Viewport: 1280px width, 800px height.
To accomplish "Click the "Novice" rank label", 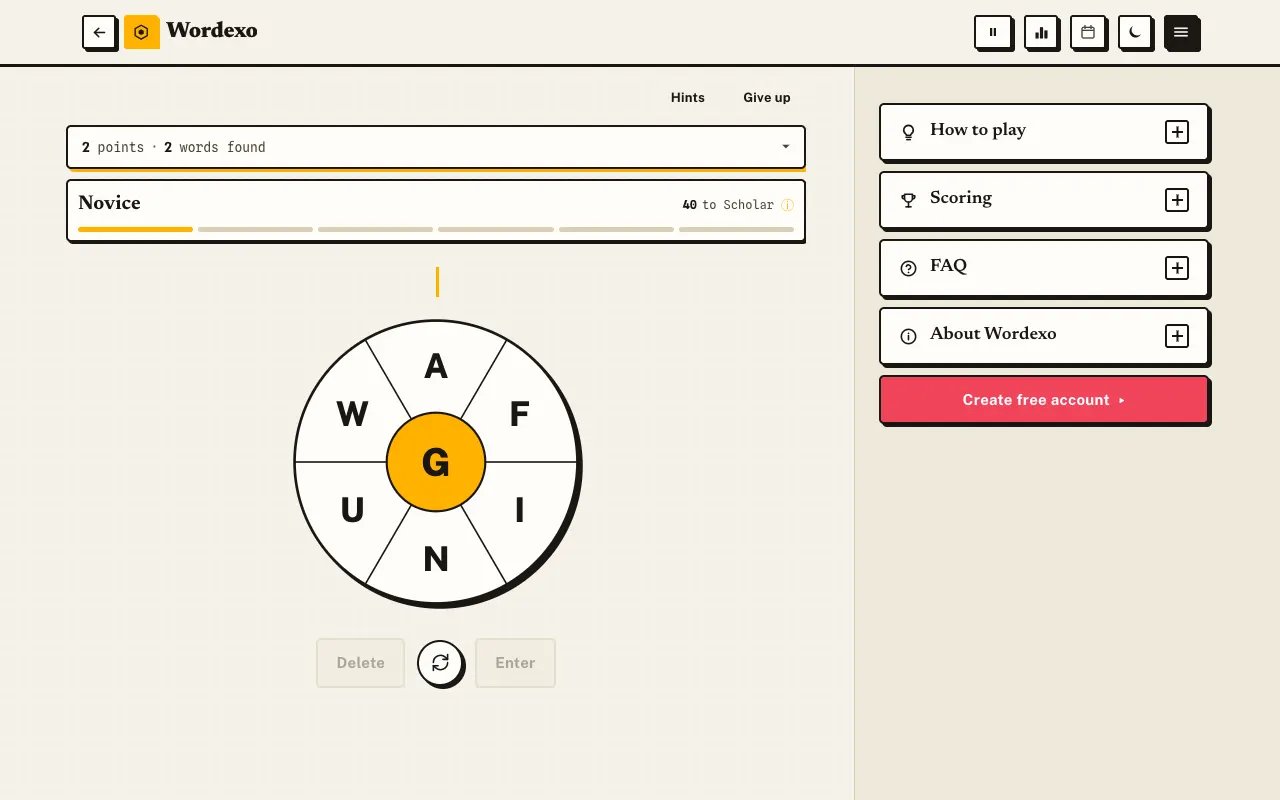I will click(110, 203).
